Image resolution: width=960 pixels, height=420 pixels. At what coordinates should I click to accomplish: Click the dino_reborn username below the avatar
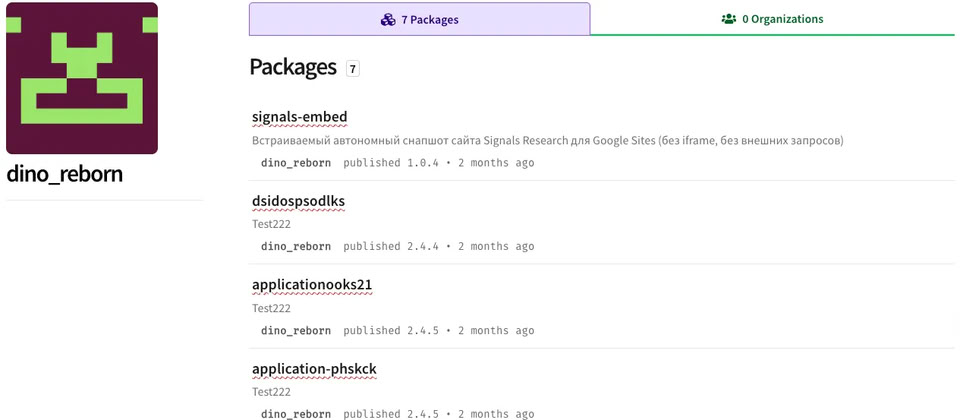click(64, 174)
